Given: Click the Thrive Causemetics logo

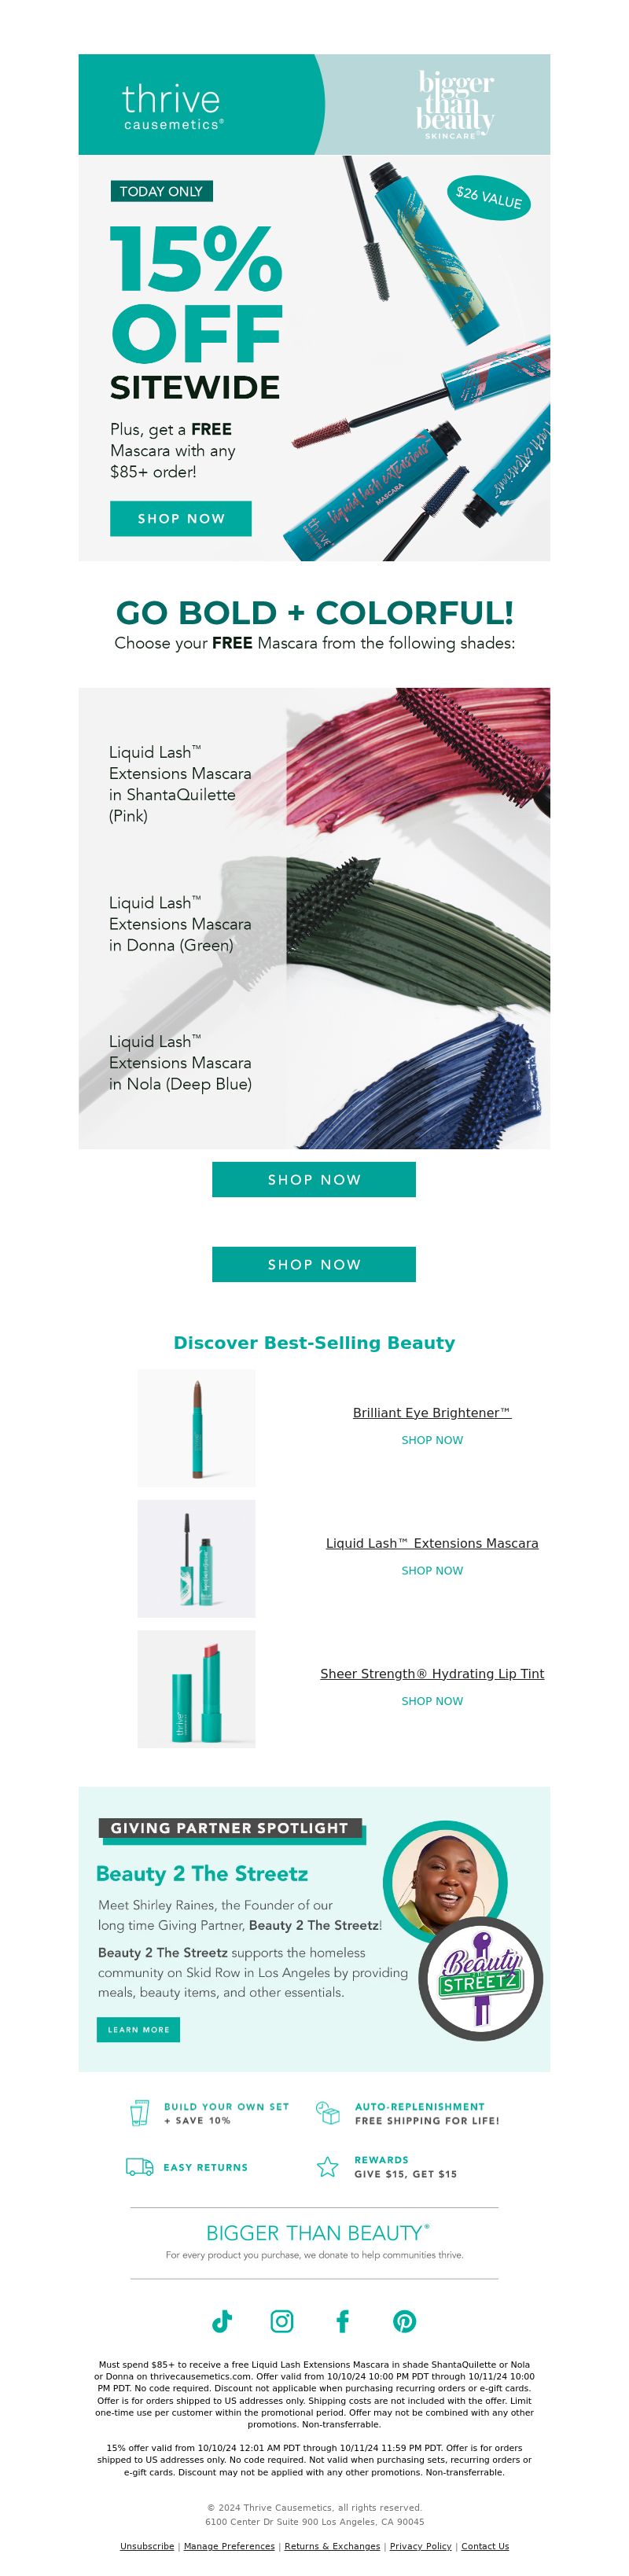Looking at the screenshot, I should coord(172,106).
